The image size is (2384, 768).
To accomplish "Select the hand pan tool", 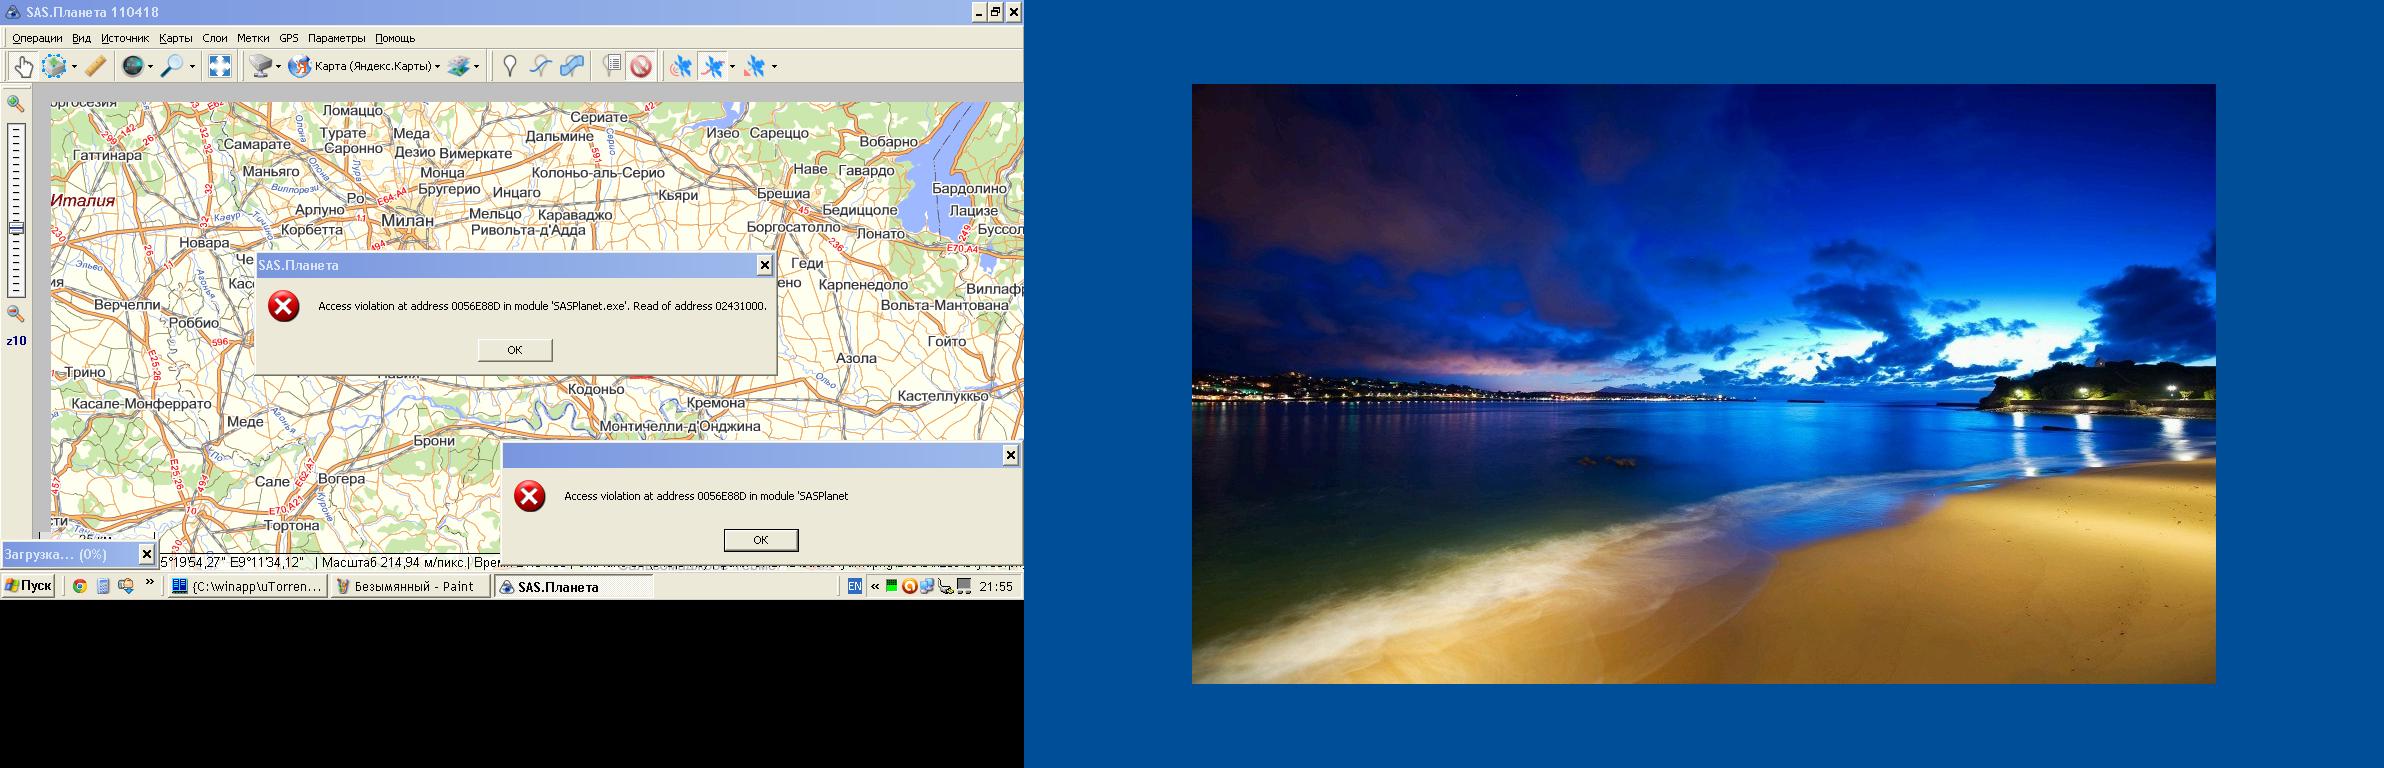I will coord(22,67).
